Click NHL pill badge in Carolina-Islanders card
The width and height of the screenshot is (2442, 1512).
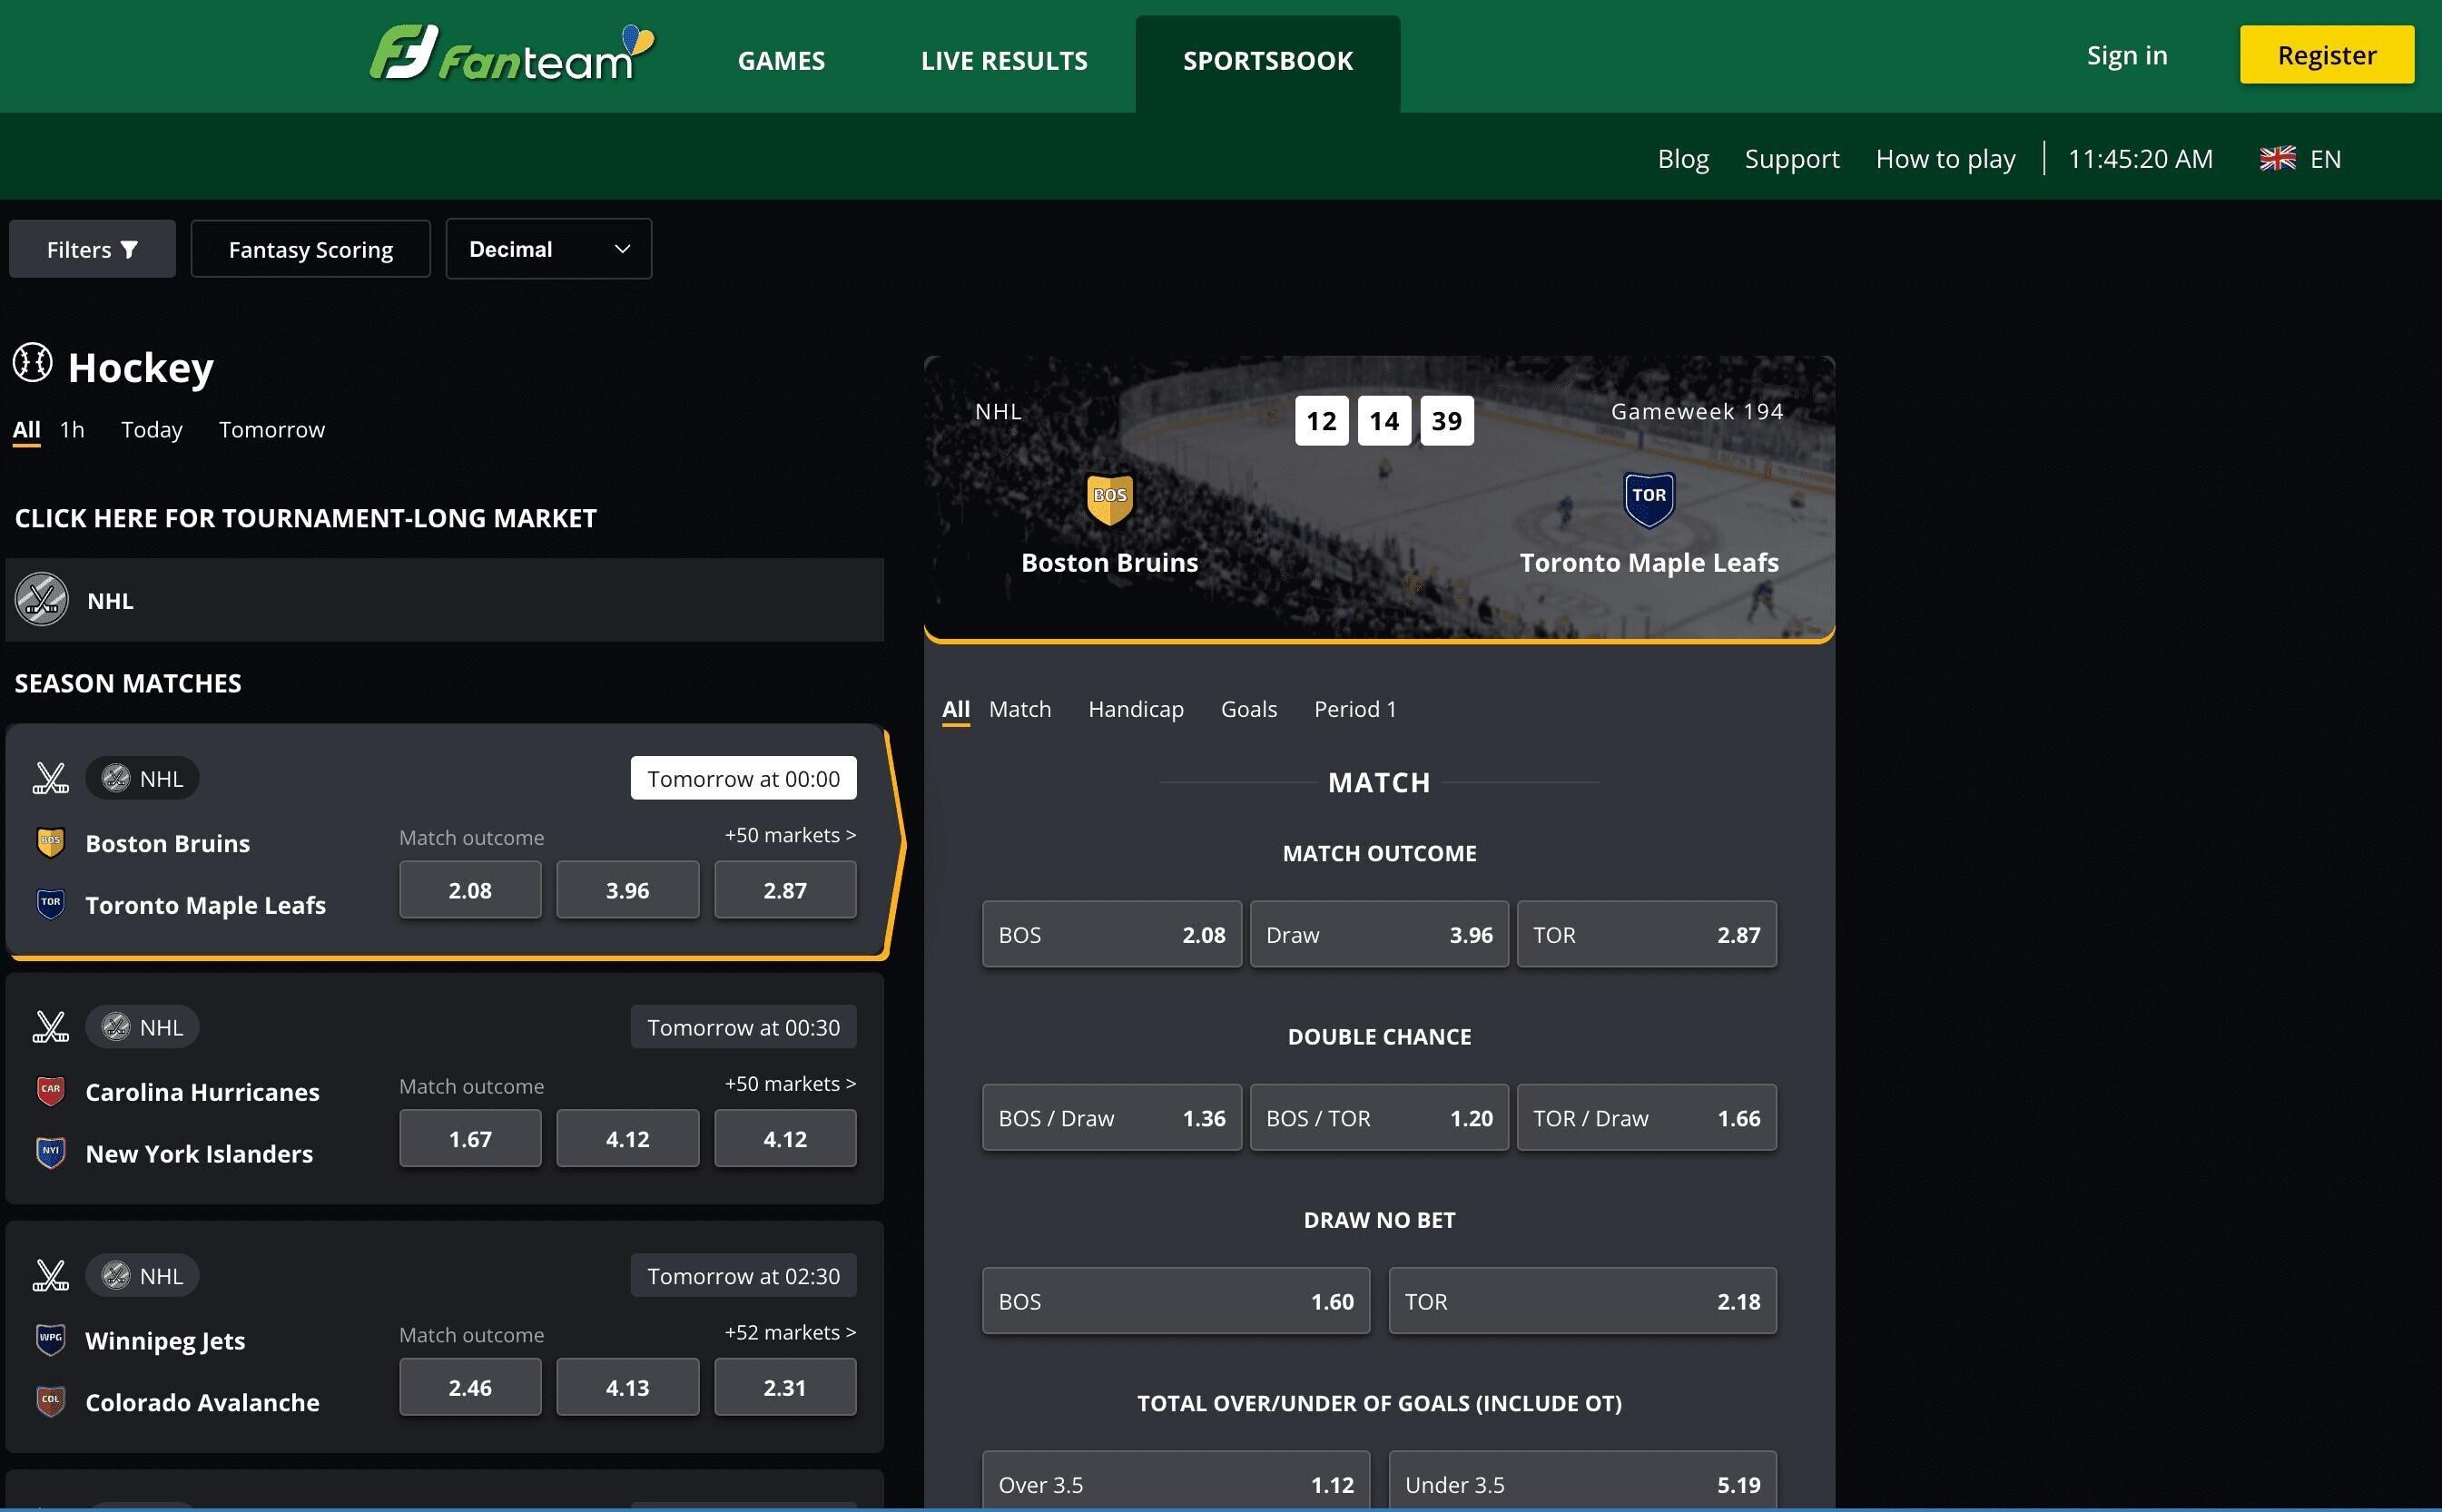[142, 1027]
